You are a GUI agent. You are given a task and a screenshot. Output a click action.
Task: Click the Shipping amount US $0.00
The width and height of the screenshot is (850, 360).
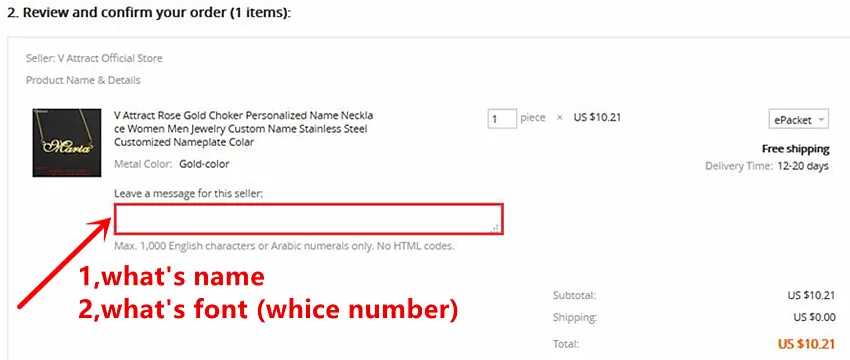811,318
